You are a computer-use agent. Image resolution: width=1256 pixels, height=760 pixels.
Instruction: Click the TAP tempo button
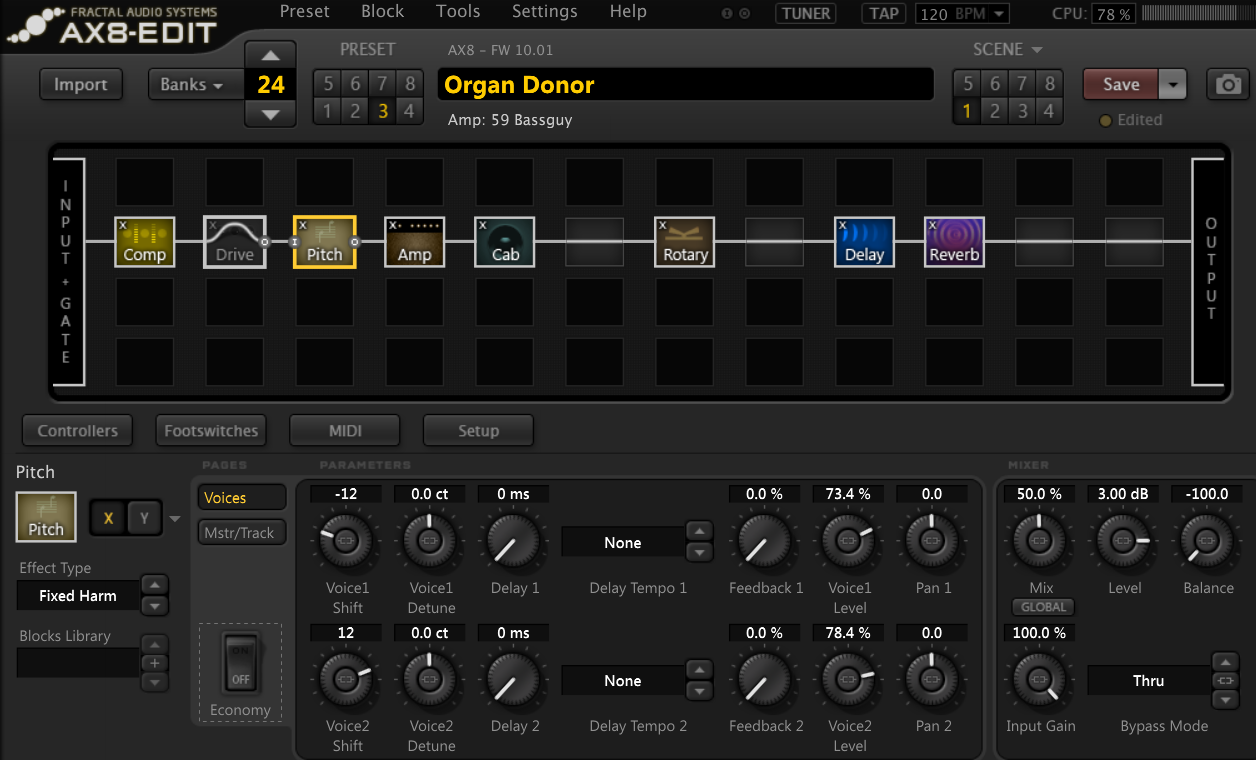coord(884,14)
